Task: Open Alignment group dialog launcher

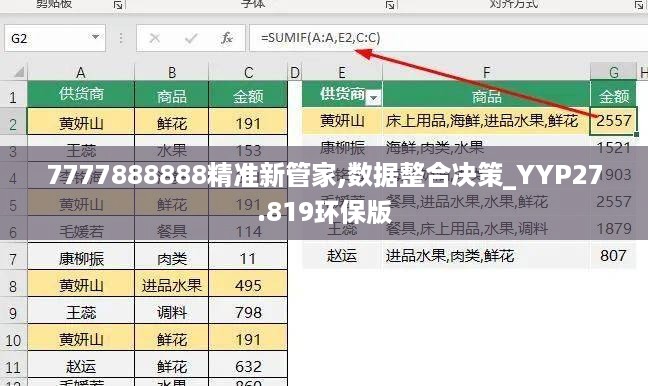Action: (x=638, y=5)
